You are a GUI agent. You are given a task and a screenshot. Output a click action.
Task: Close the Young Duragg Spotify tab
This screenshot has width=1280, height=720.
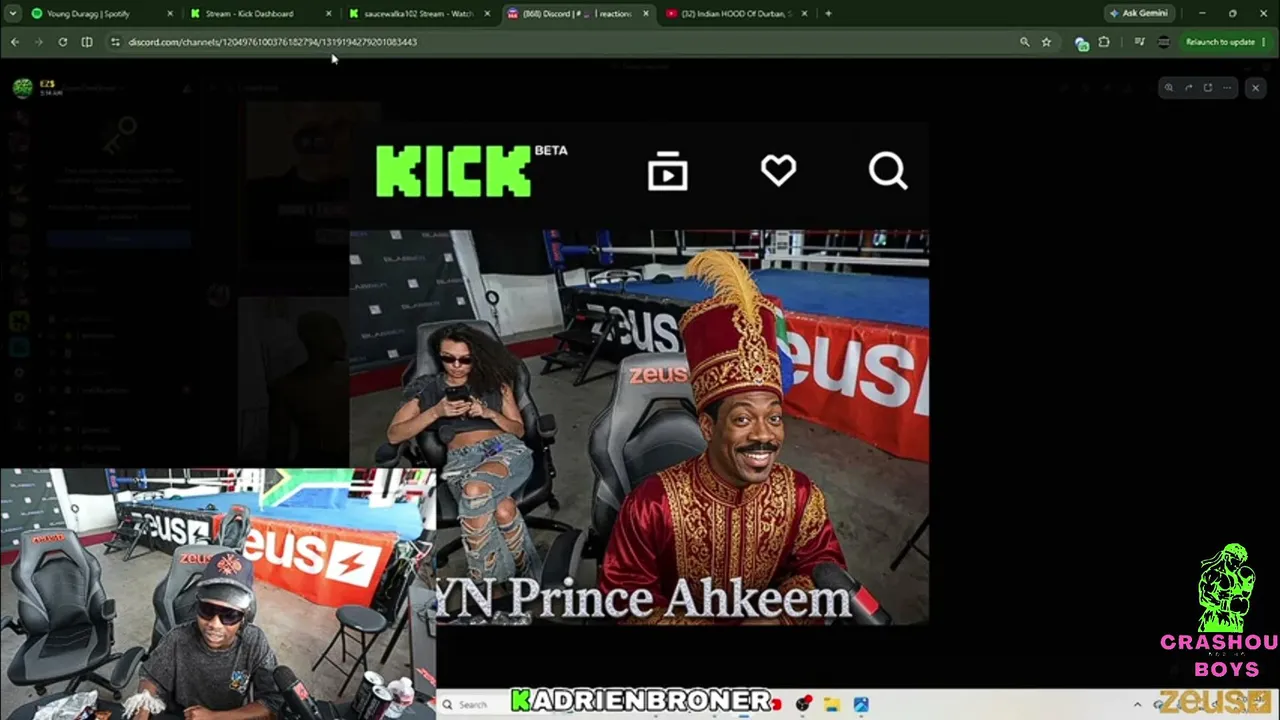(x=170, y=14)
